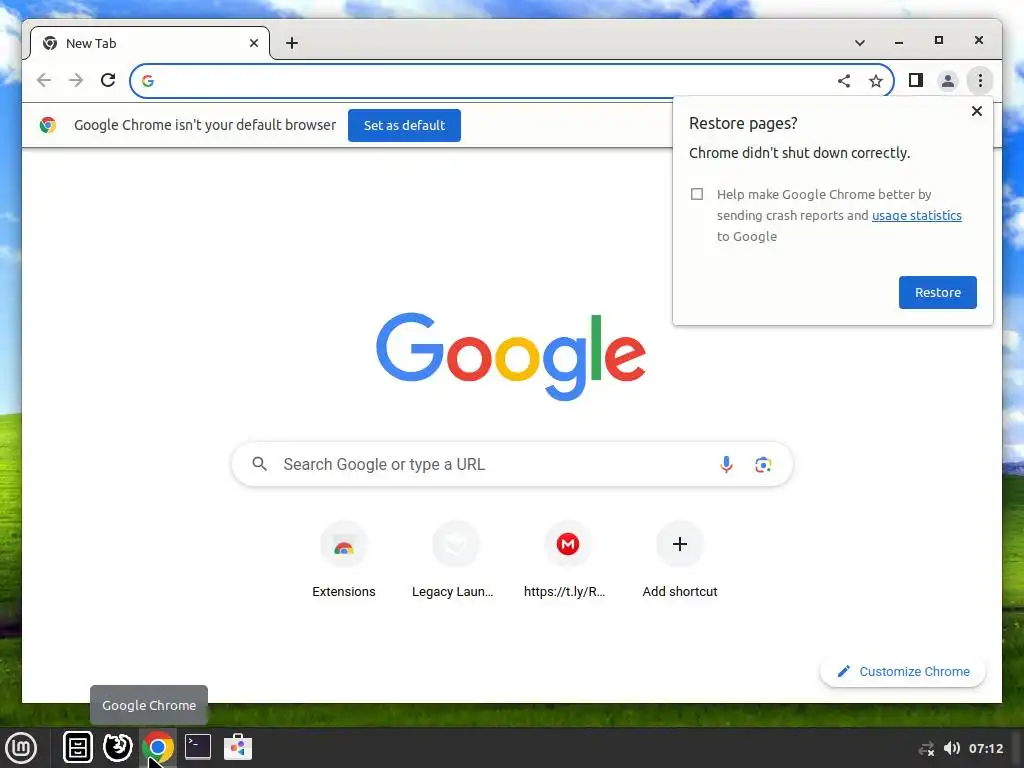Image resolution: width=1024 pixels, height=768 pixels.
Task: Bookmark this tab with the star icon
Action: (876, 80)
